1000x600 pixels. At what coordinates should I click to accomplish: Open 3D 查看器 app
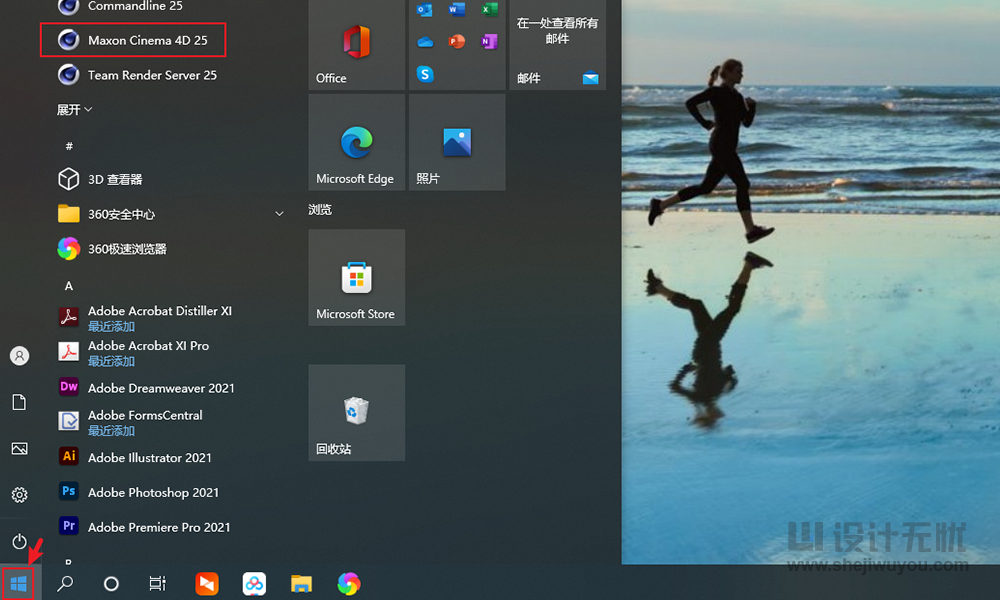coord(100,179)
